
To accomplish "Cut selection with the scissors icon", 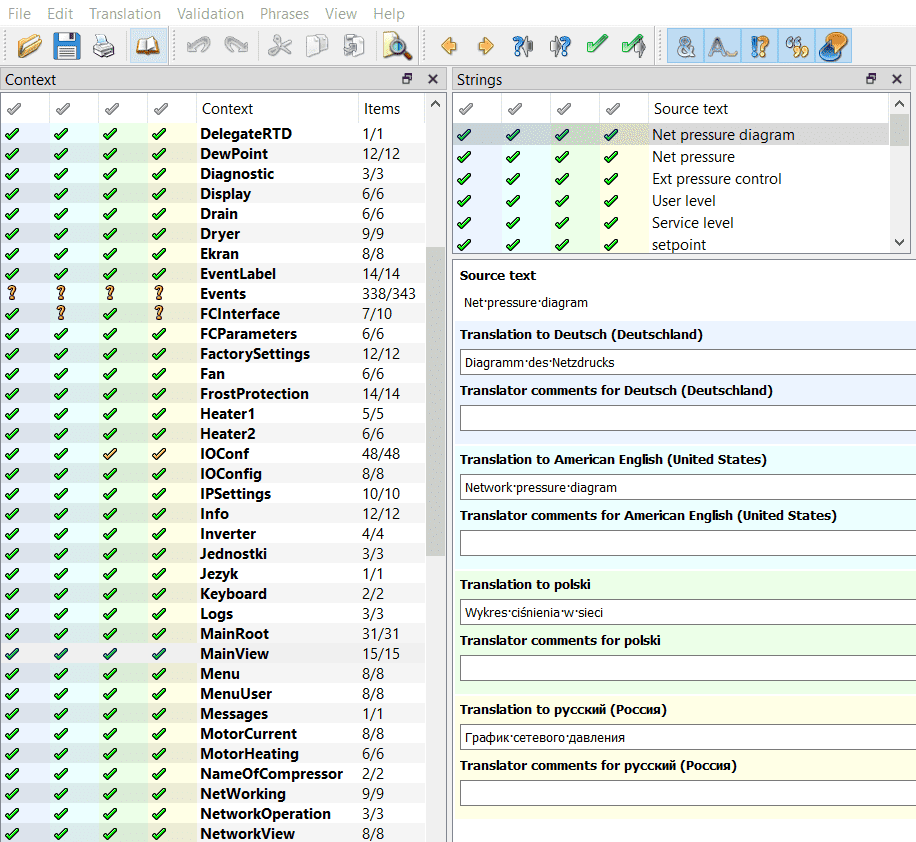I will [280, 46].
